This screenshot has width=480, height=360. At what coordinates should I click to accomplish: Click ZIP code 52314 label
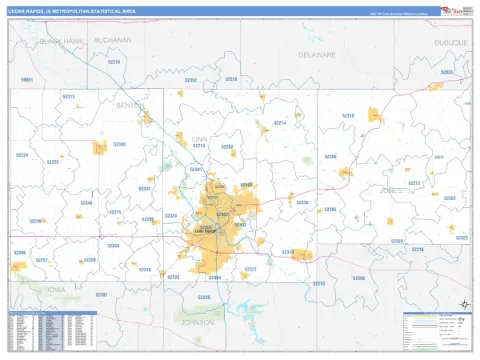[x=288, y=252]
